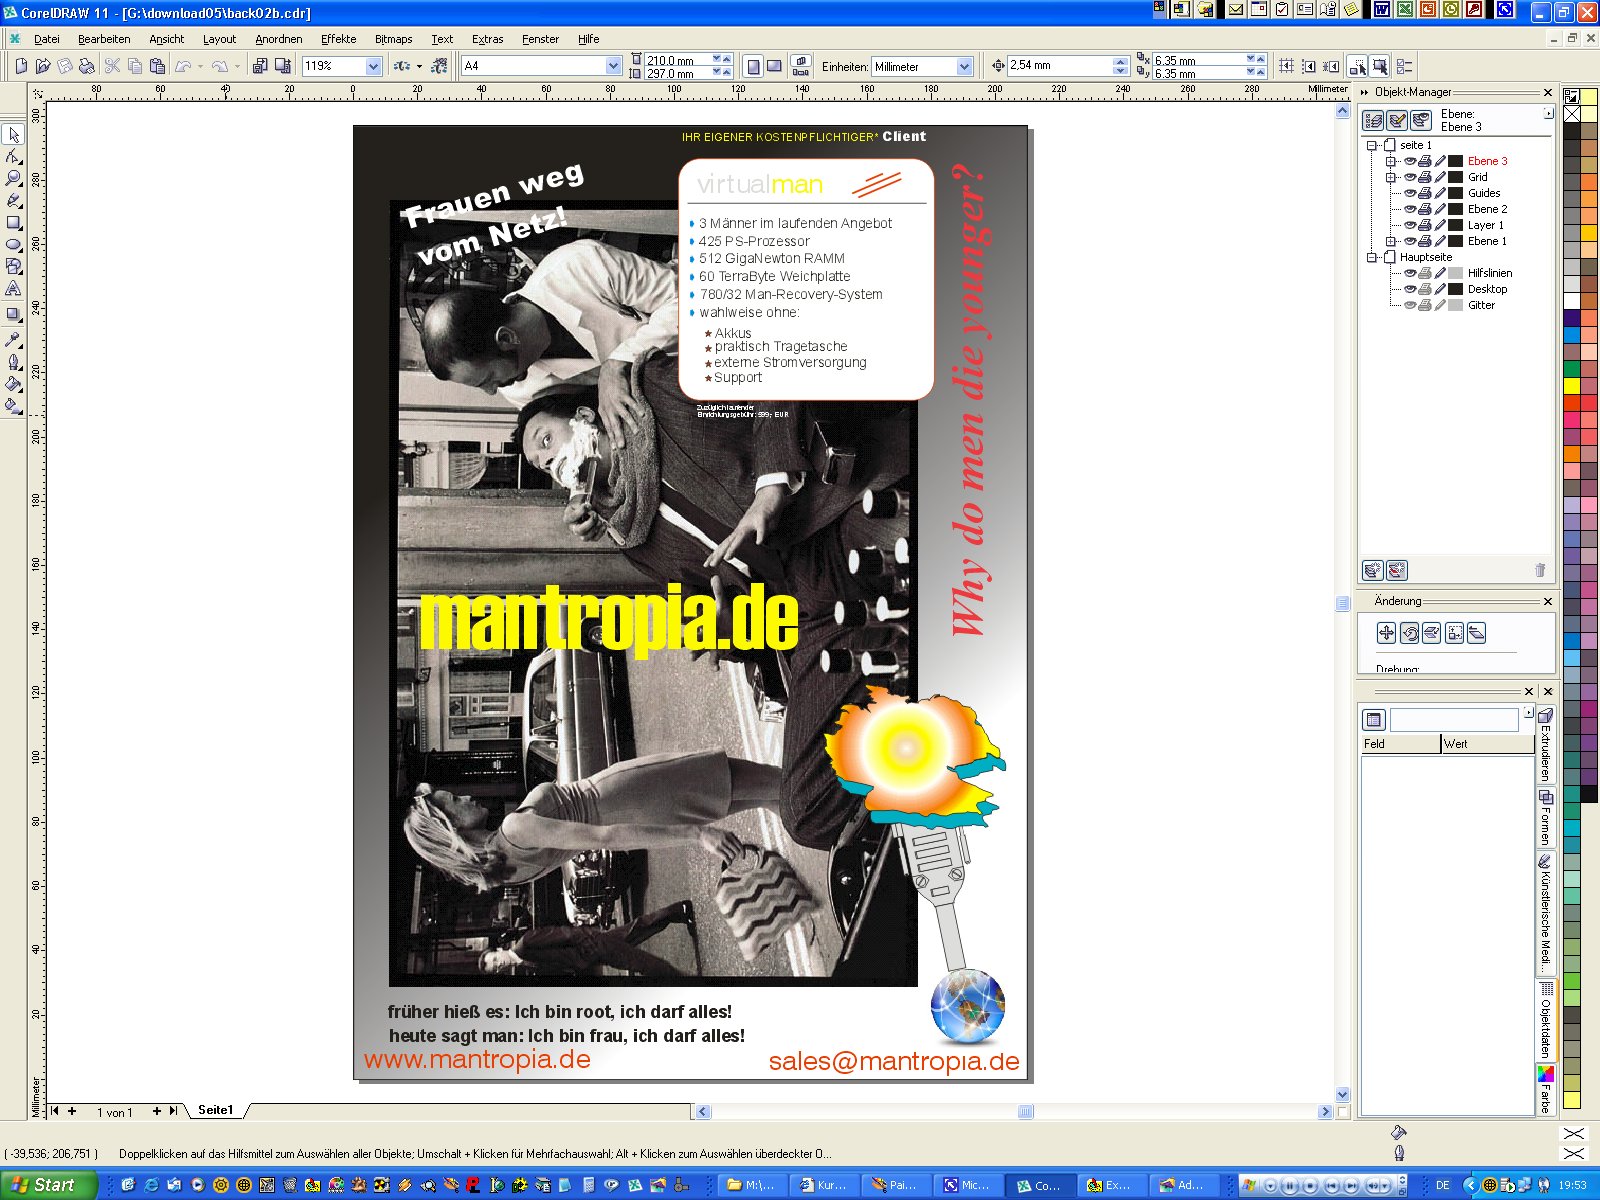Viewport: 1600px width, 1200px height.
Task: Click the Import icon in toolbar
Action: click(260, 66)
